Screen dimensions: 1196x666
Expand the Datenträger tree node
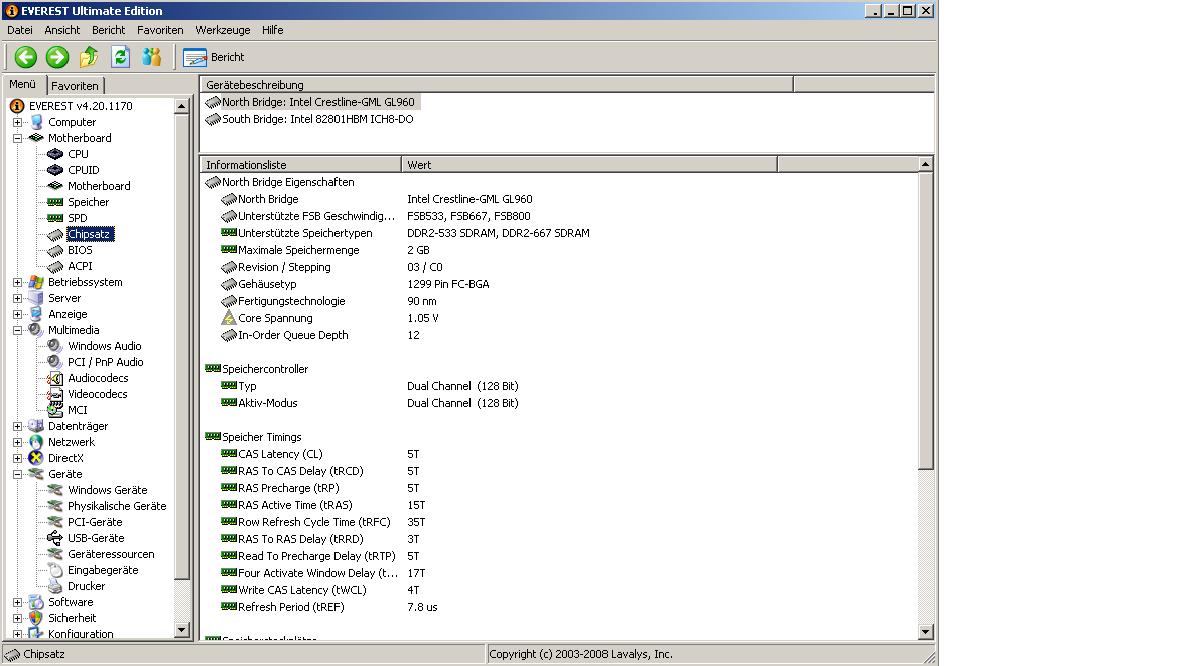[x=17, y=426]
